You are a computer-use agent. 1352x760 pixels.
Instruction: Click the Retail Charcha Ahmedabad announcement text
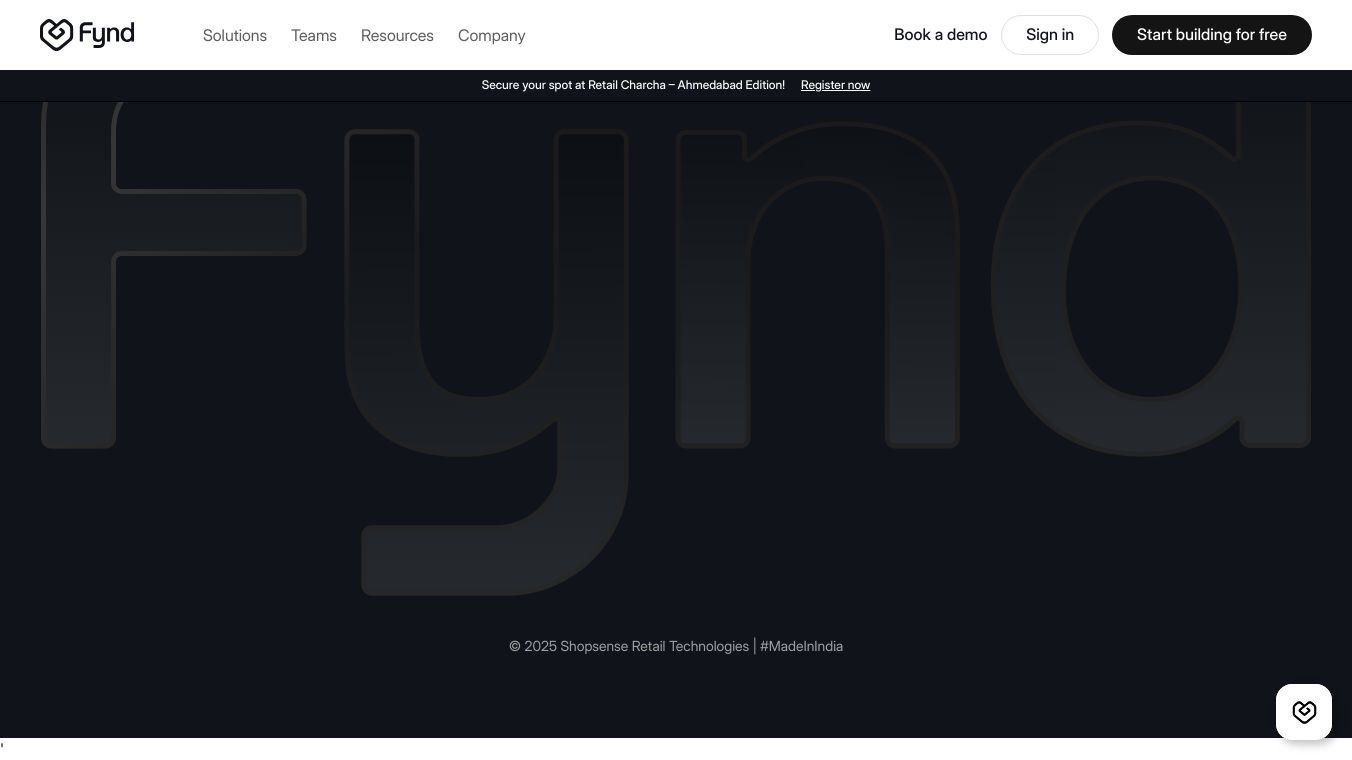click(x=633, y=86)
